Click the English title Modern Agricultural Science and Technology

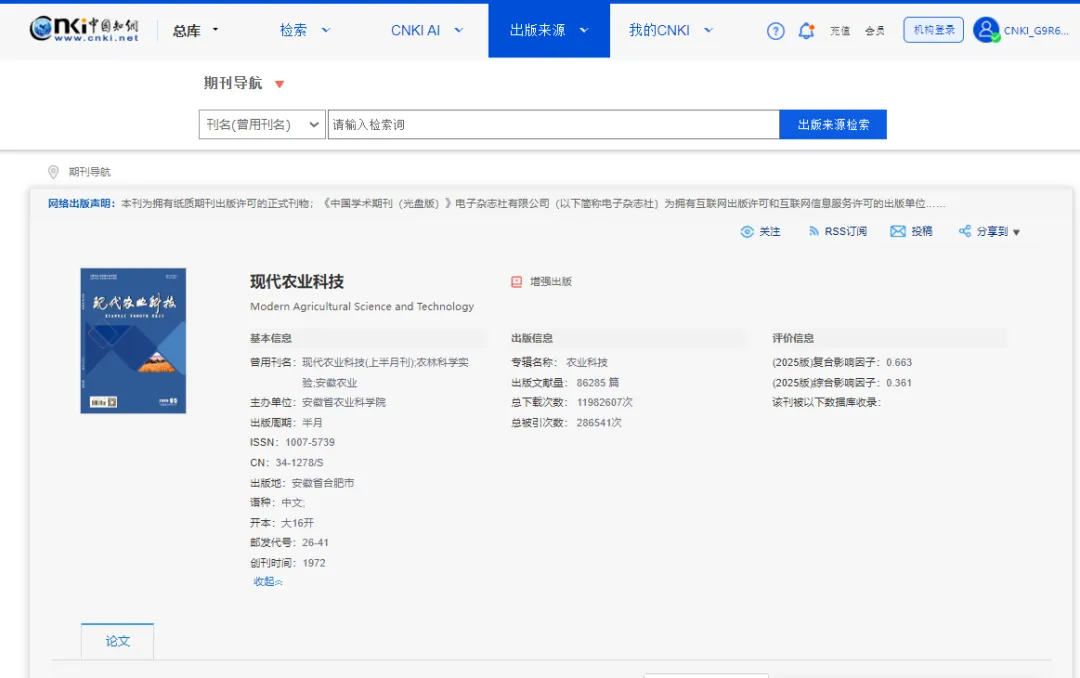pos(362,307)
